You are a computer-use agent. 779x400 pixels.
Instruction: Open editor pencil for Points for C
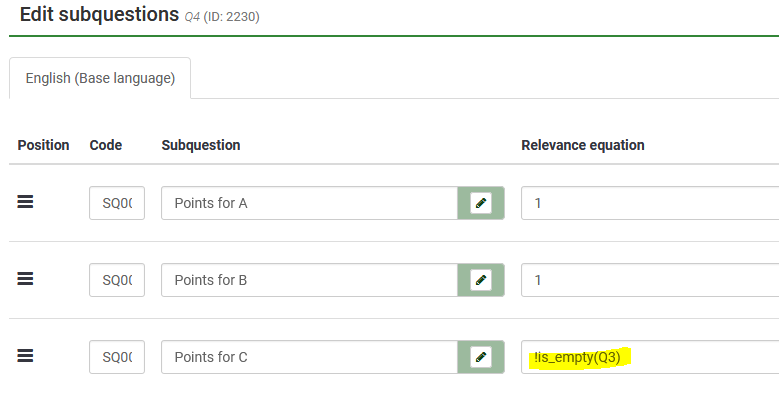pos(481,357)
